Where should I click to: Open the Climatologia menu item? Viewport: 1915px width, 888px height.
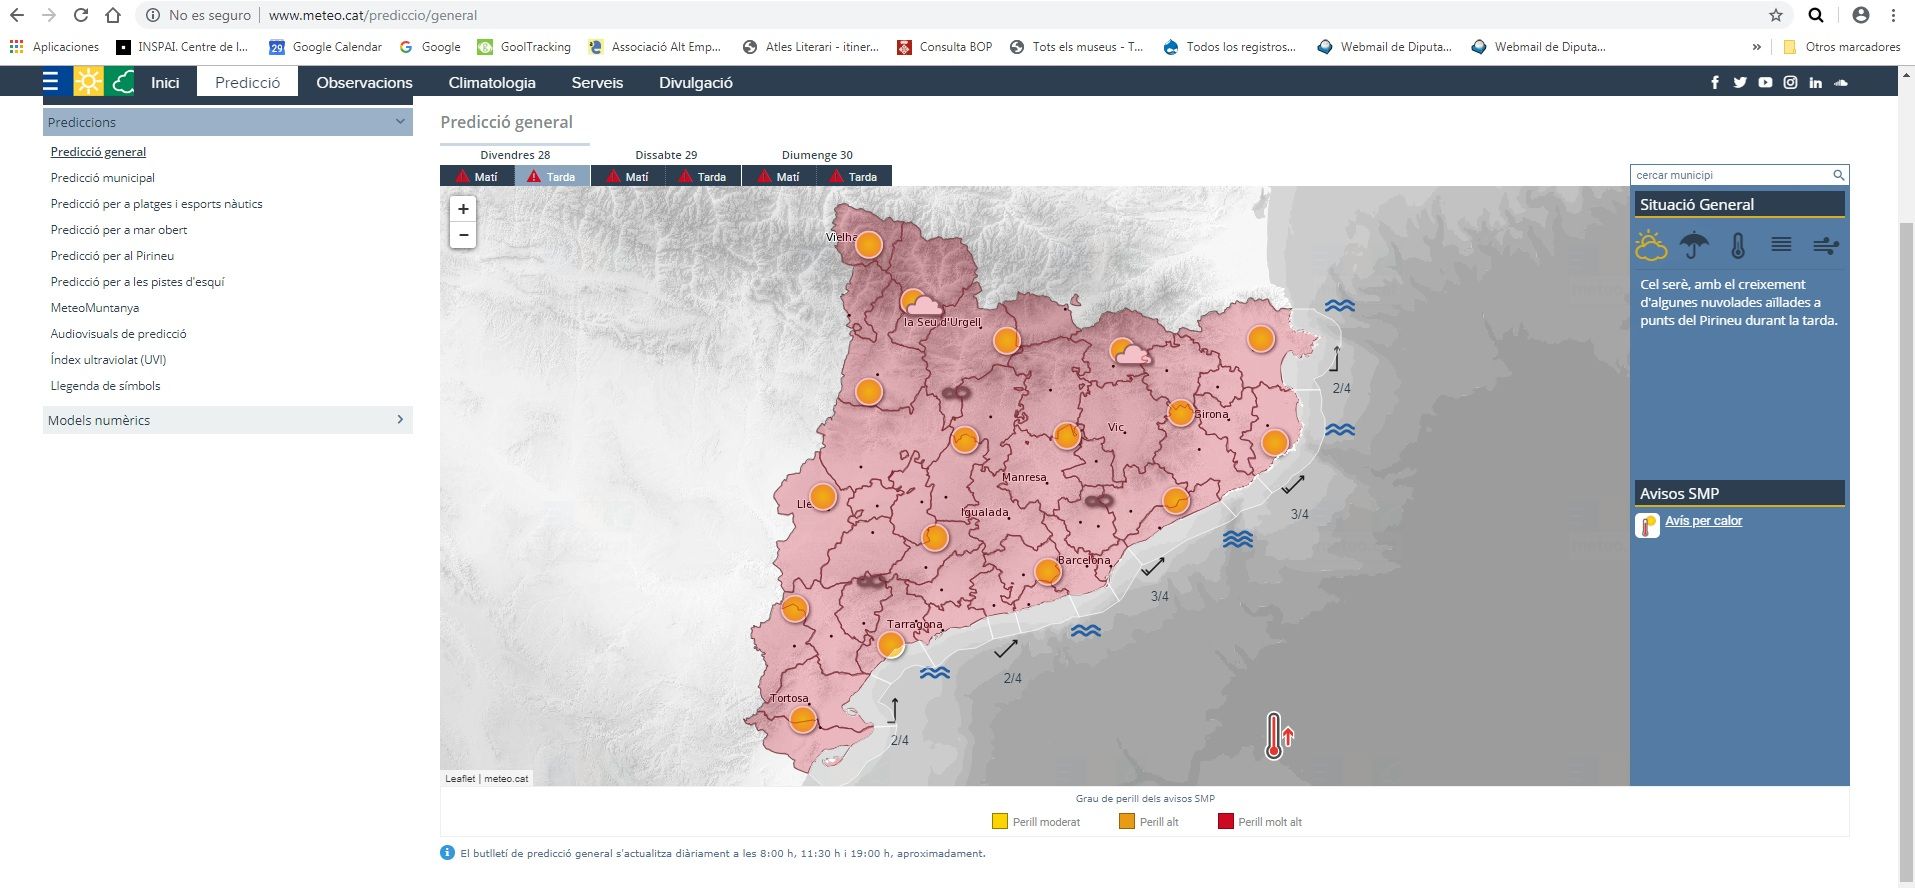tap(492, 82)
